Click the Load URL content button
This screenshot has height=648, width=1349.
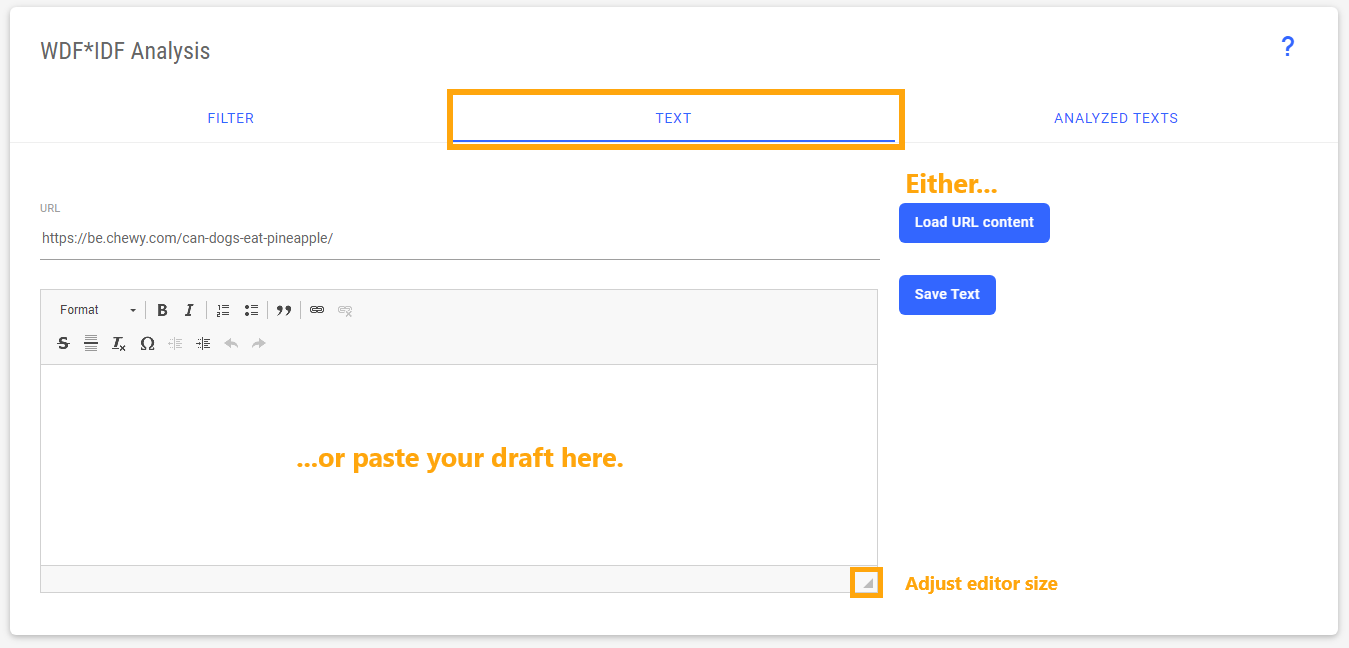coord(973,222)
